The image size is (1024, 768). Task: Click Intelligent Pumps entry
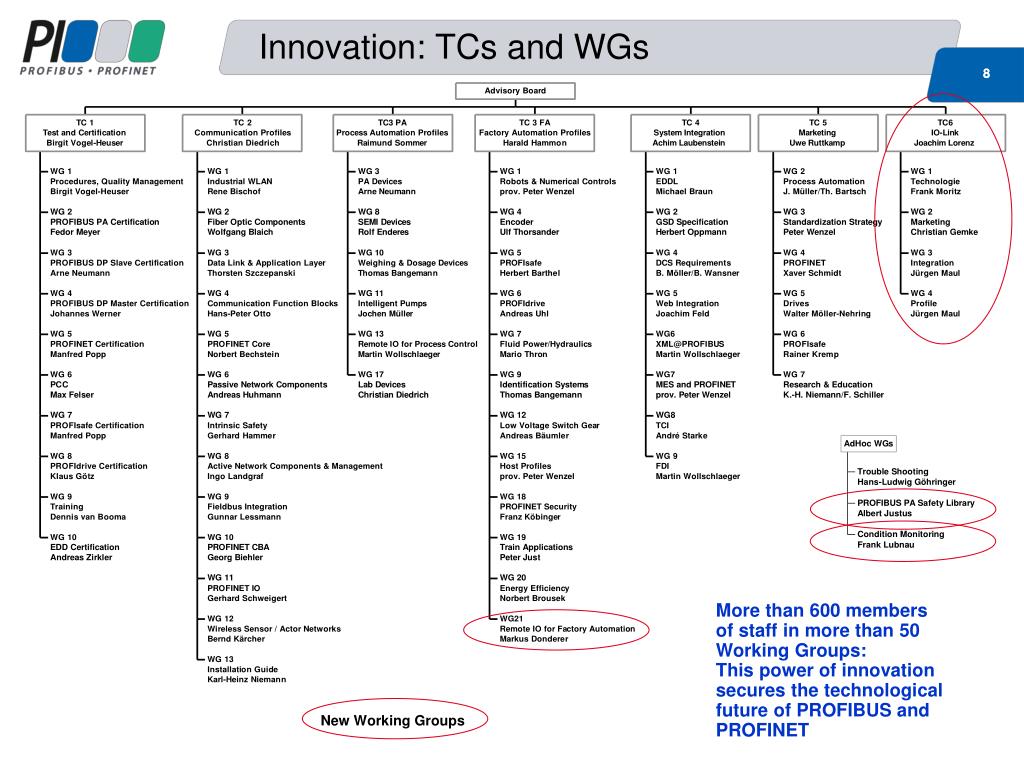[392, 304]
